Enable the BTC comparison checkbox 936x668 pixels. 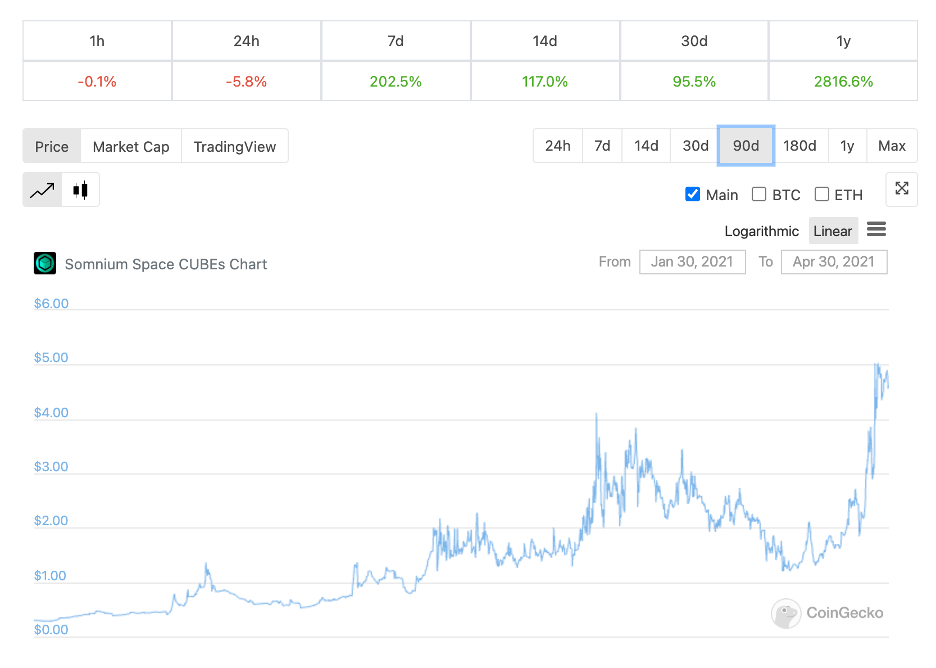(x=759, y=195)
